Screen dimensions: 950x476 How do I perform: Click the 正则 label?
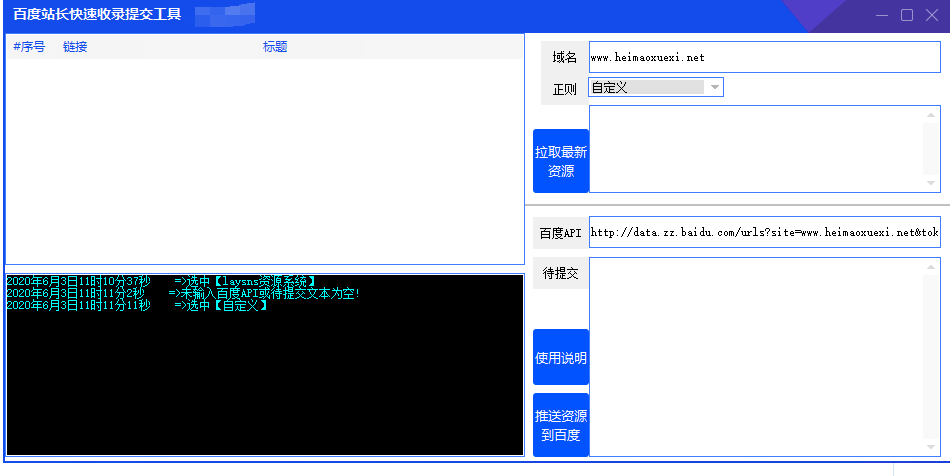pos(565,90)
